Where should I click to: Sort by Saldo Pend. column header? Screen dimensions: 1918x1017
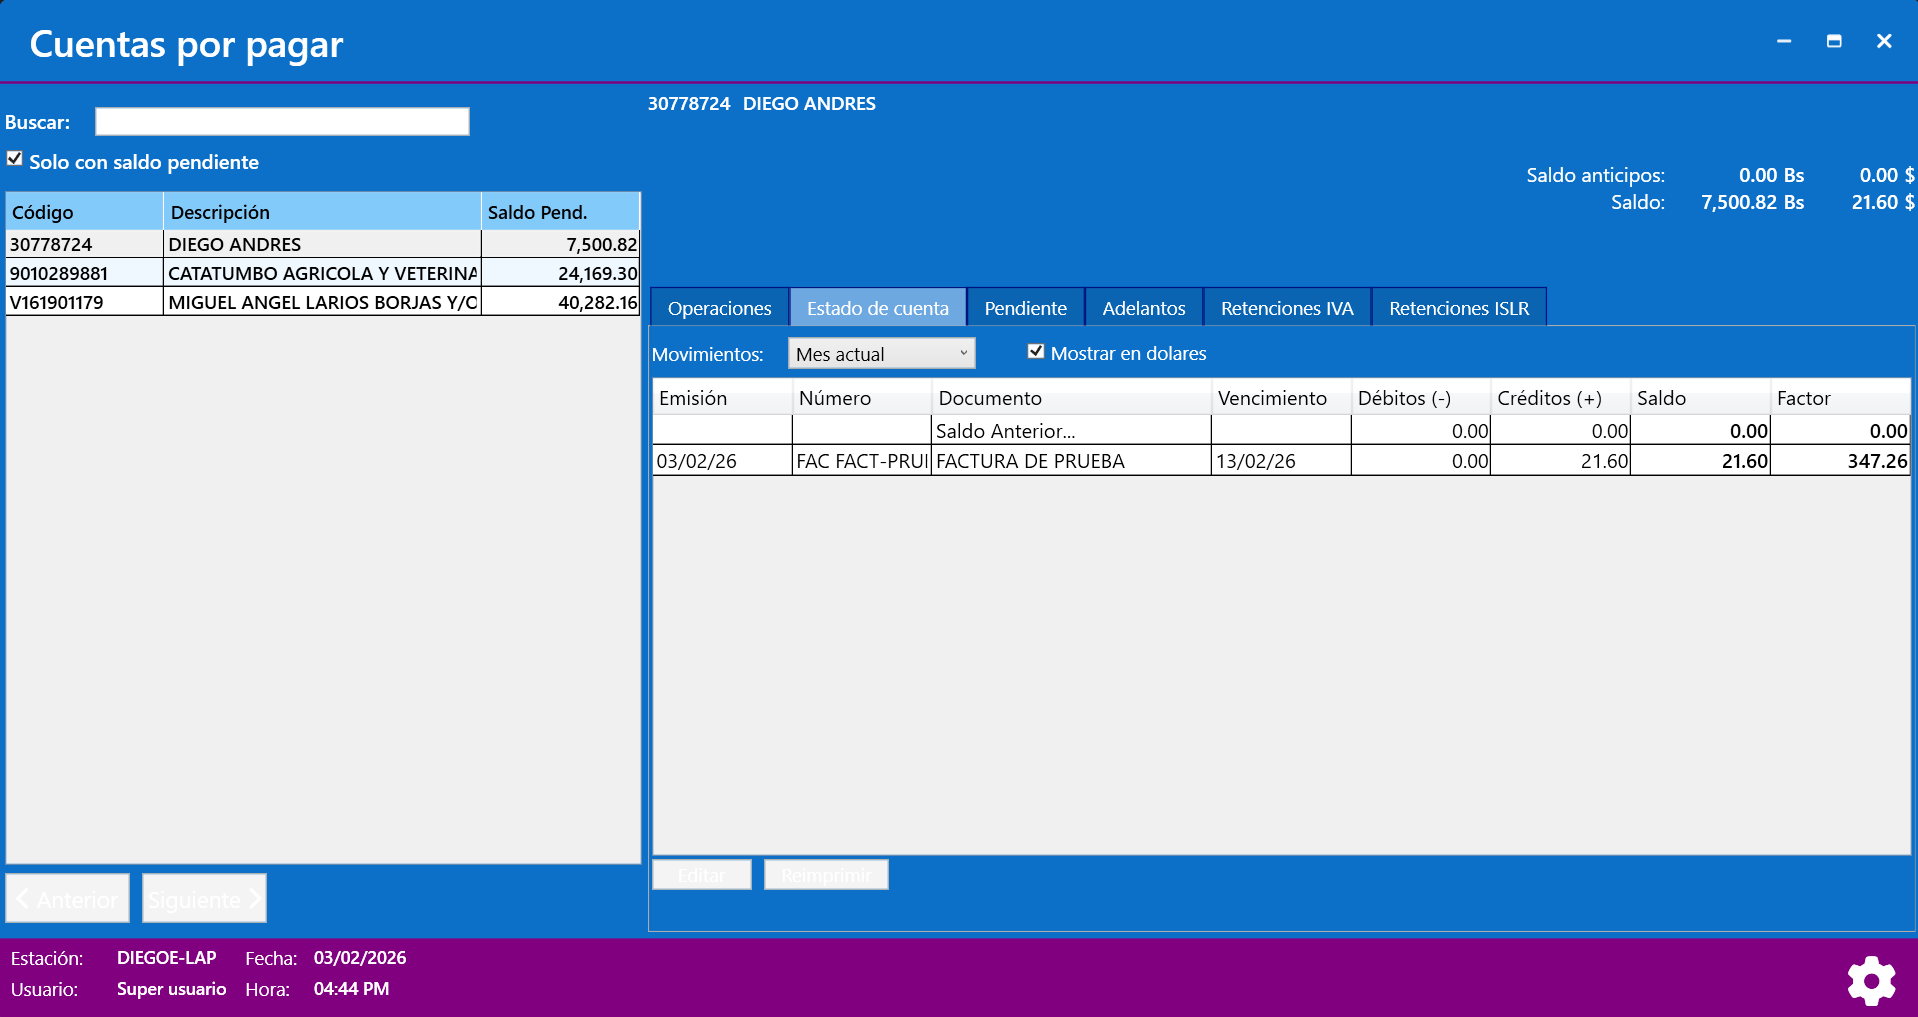point(559,212)
